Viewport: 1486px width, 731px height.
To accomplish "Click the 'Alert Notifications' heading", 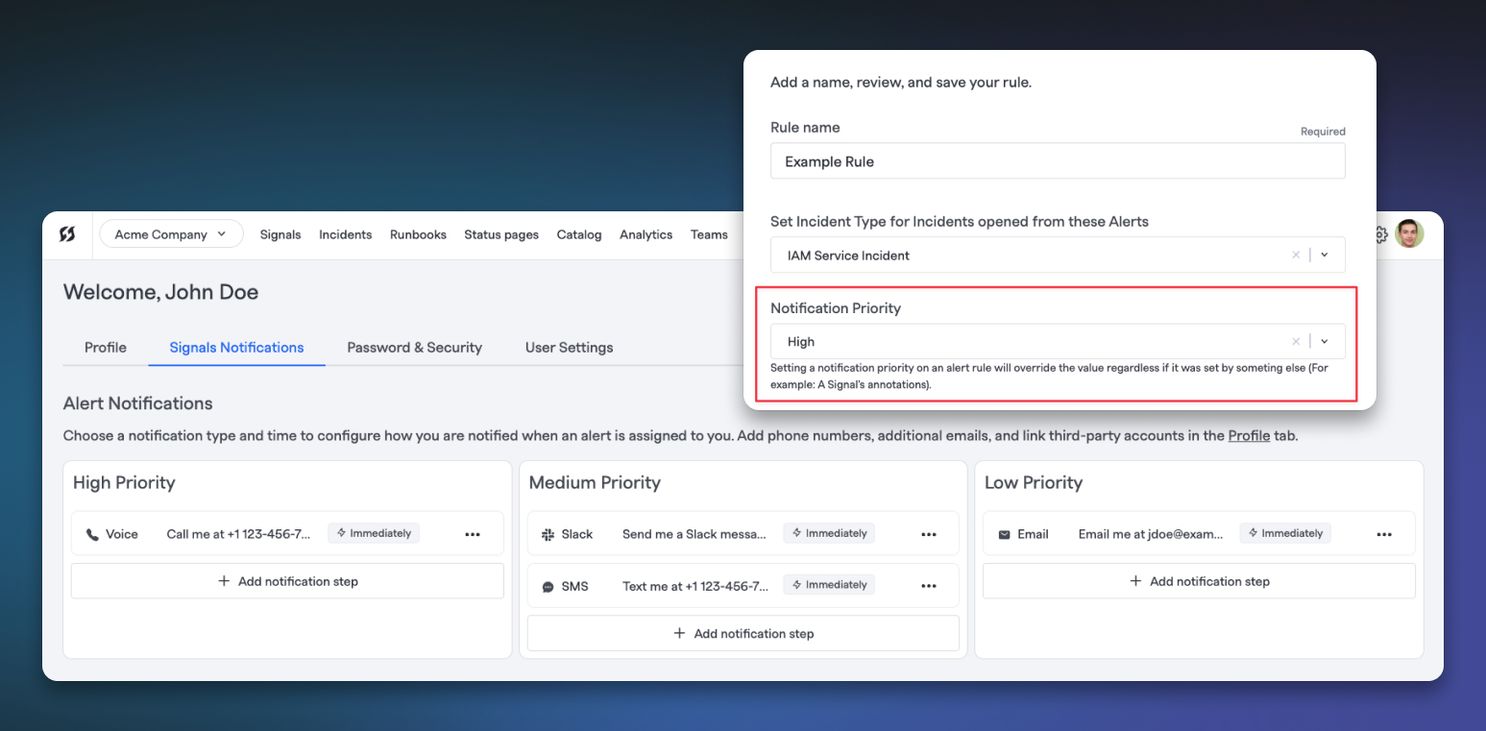I will (138, 403).
